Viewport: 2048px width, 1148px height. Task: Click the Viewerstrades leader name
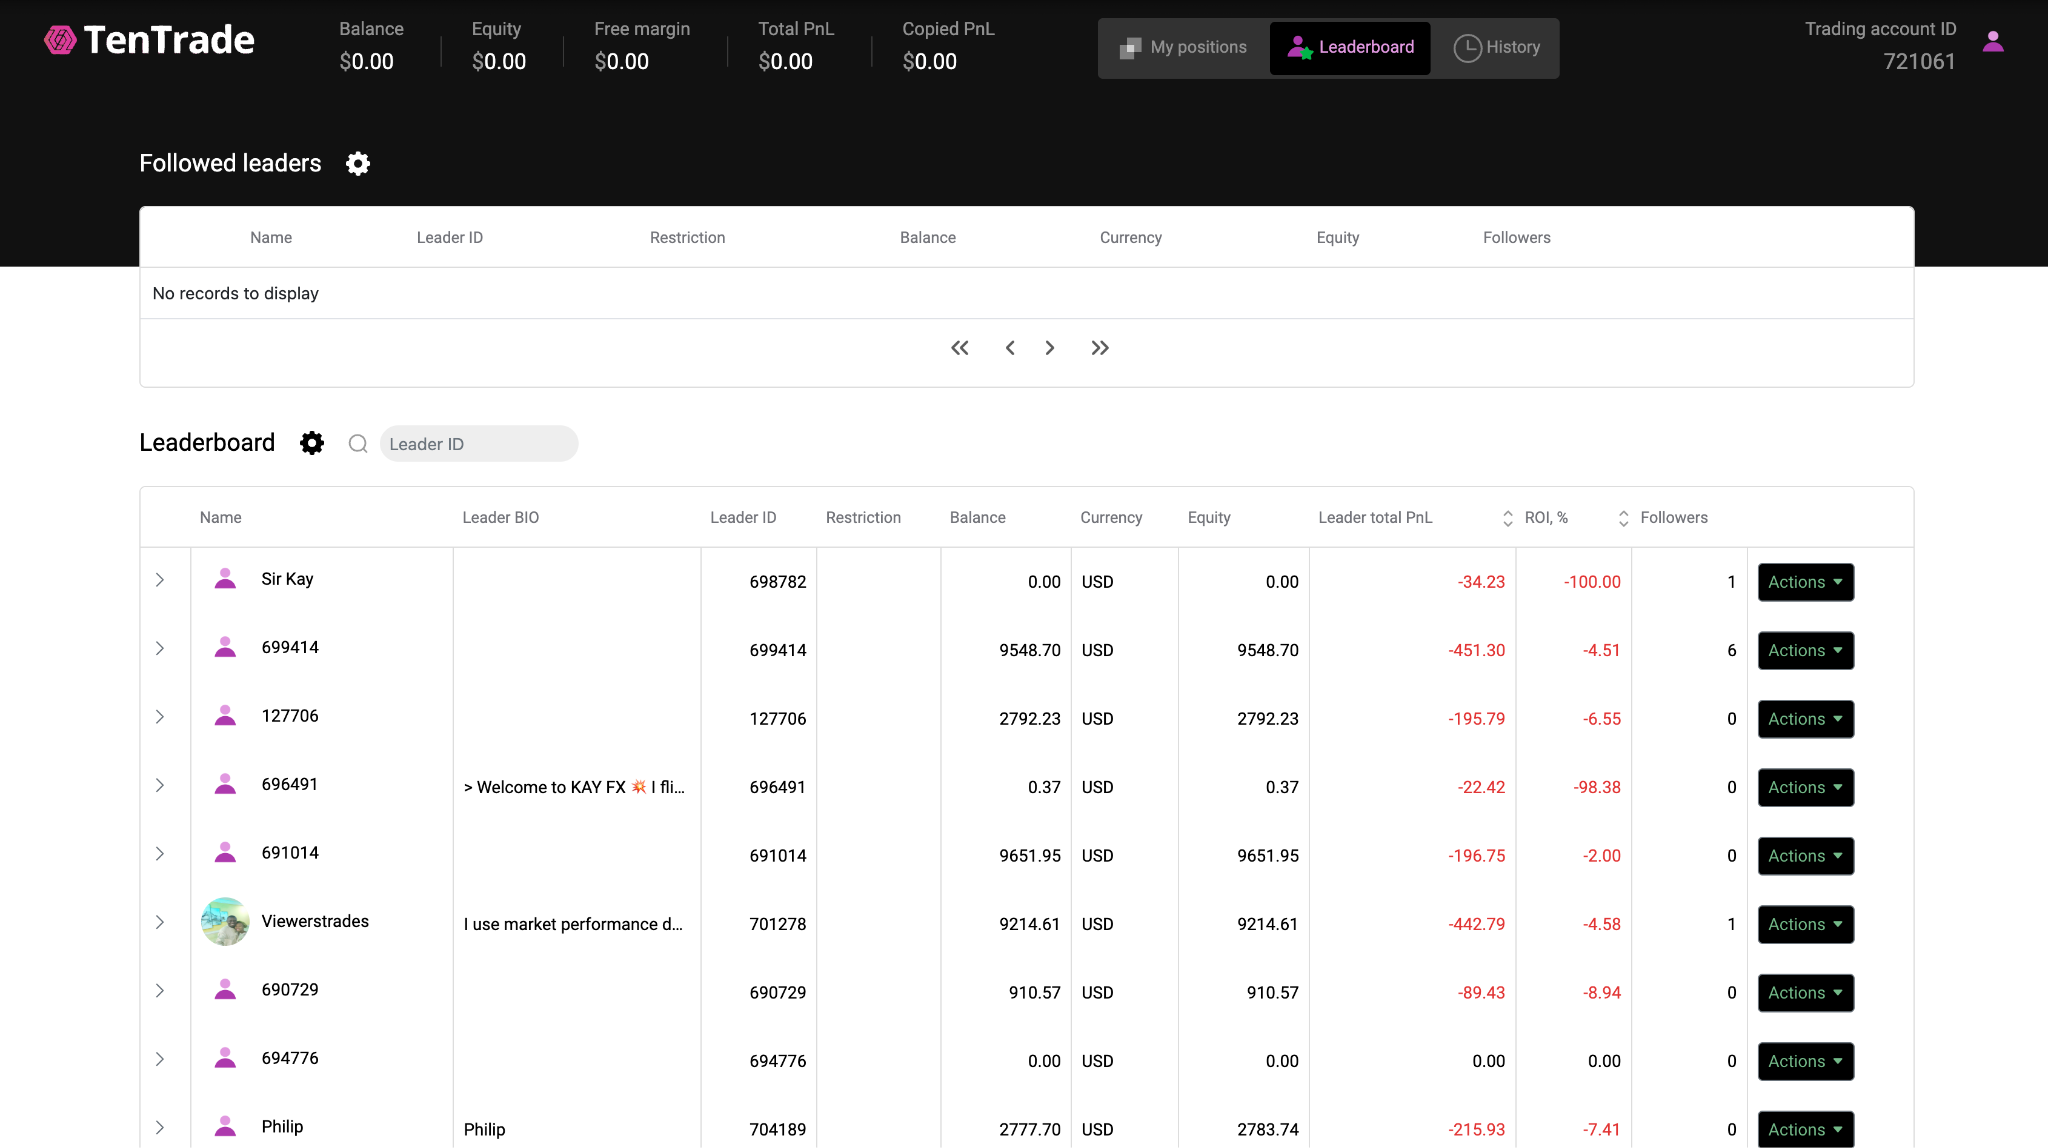pyautogui.click(x=315, y=921)
